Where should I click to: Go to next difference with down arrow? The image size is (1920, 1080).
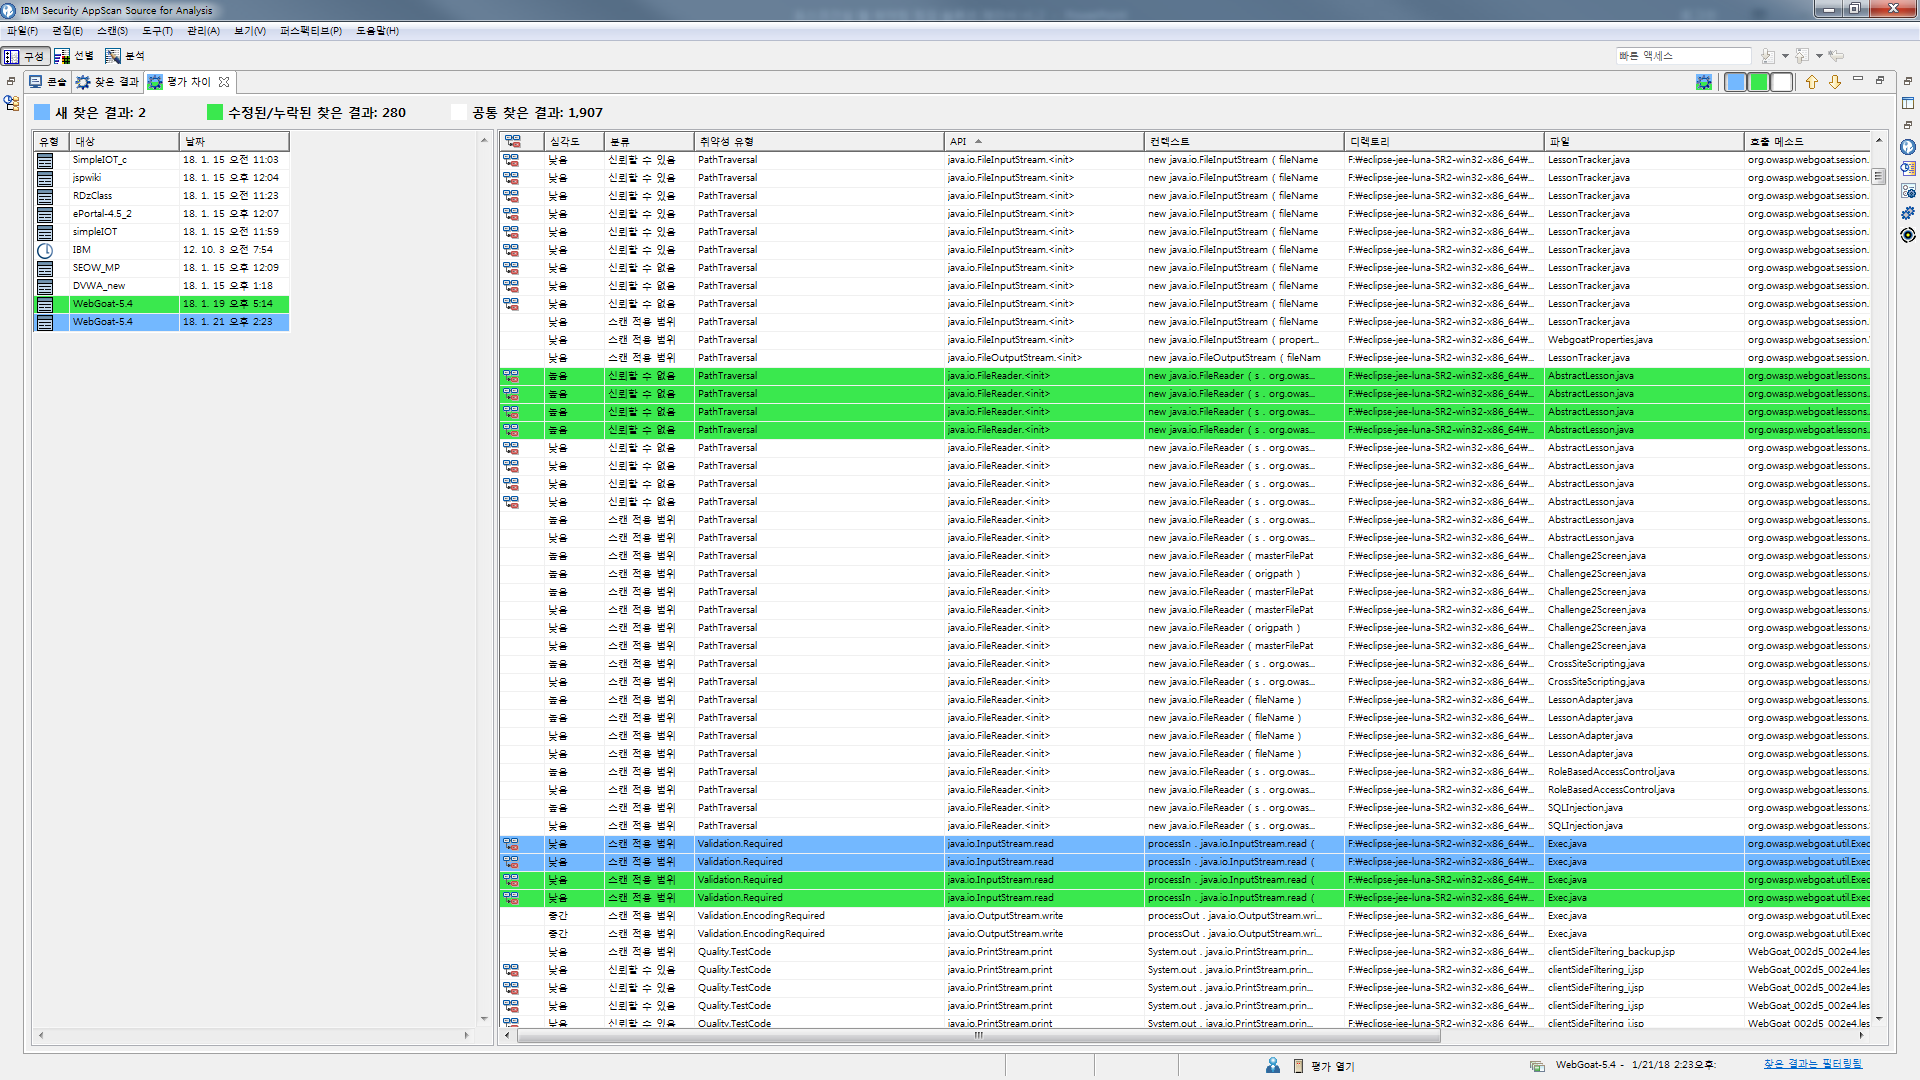coord(1835,82)
